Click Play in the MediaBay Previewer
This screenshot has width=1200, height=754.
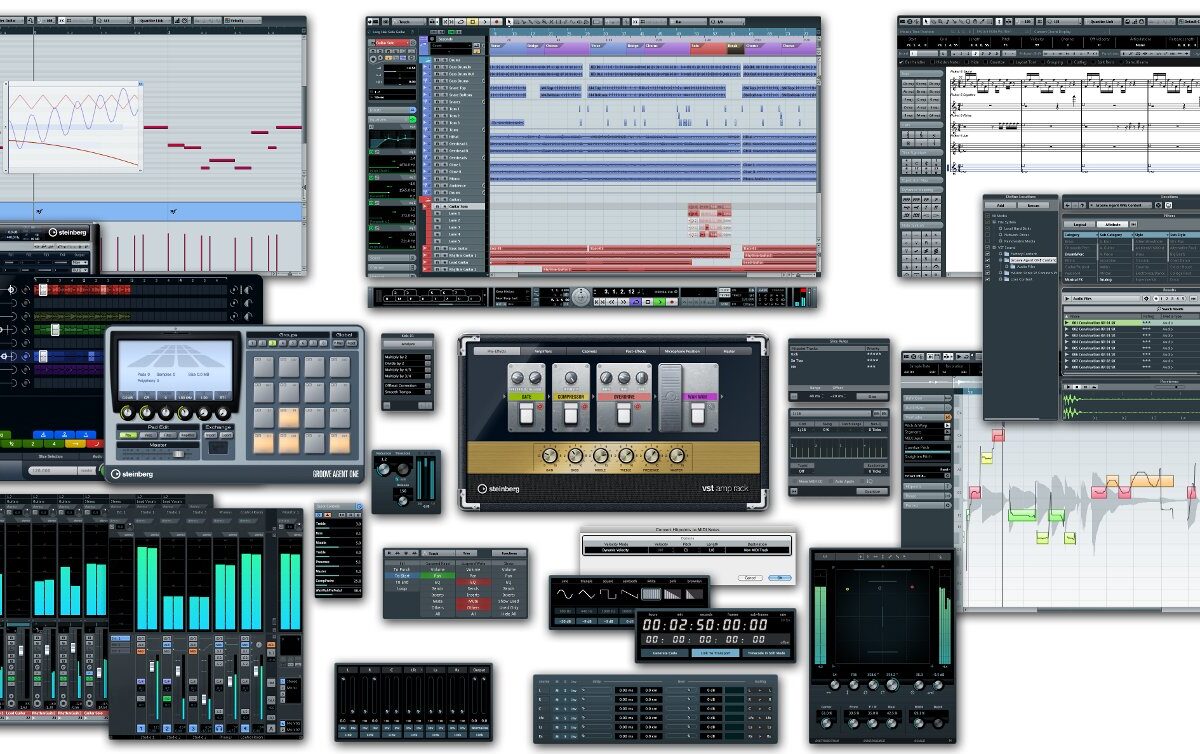tap(1068, 387)
